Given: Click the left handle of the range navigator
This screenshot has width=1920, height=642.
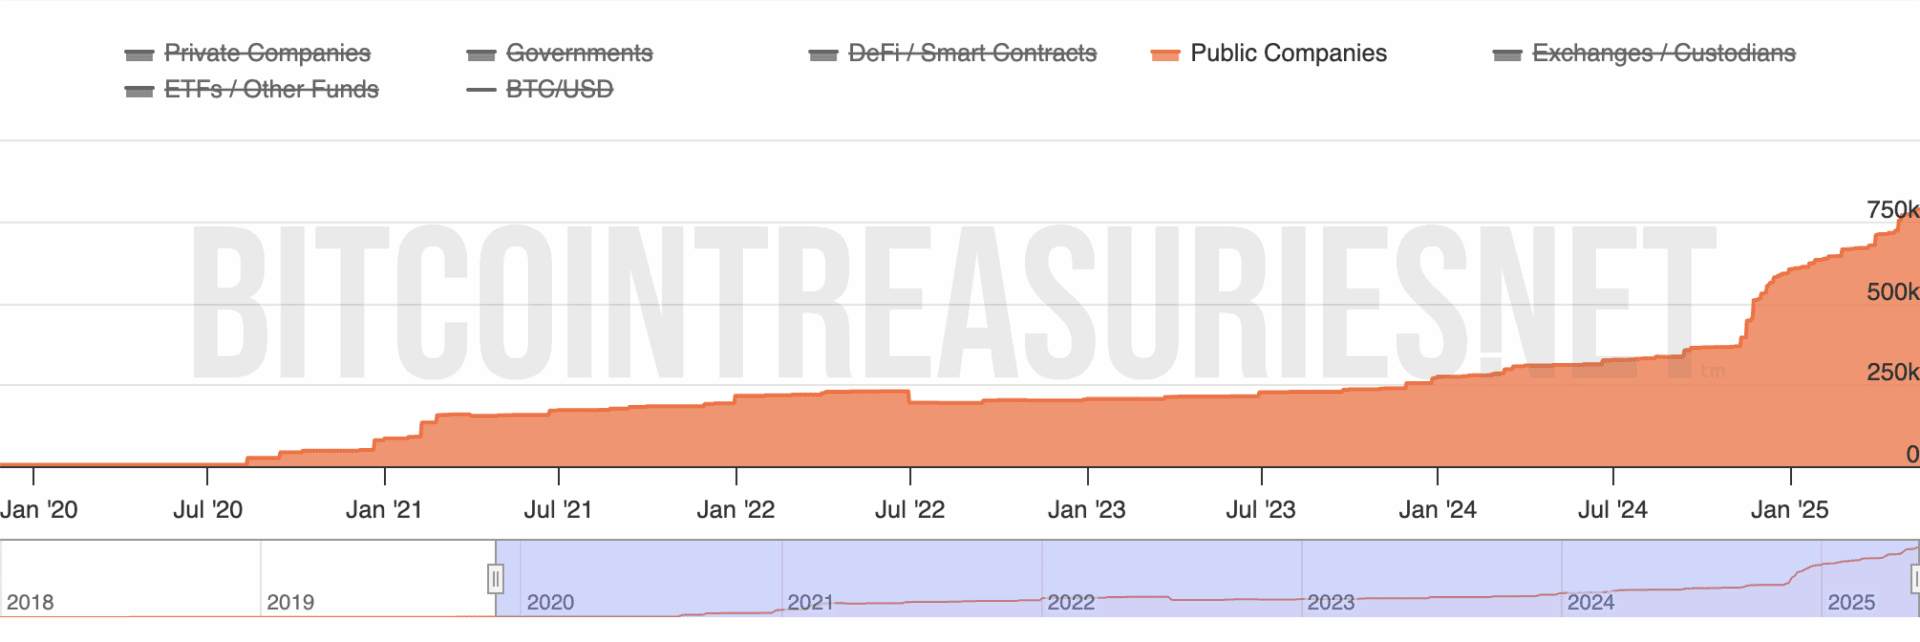Looking at the screenshot, I should coord(495,579).
